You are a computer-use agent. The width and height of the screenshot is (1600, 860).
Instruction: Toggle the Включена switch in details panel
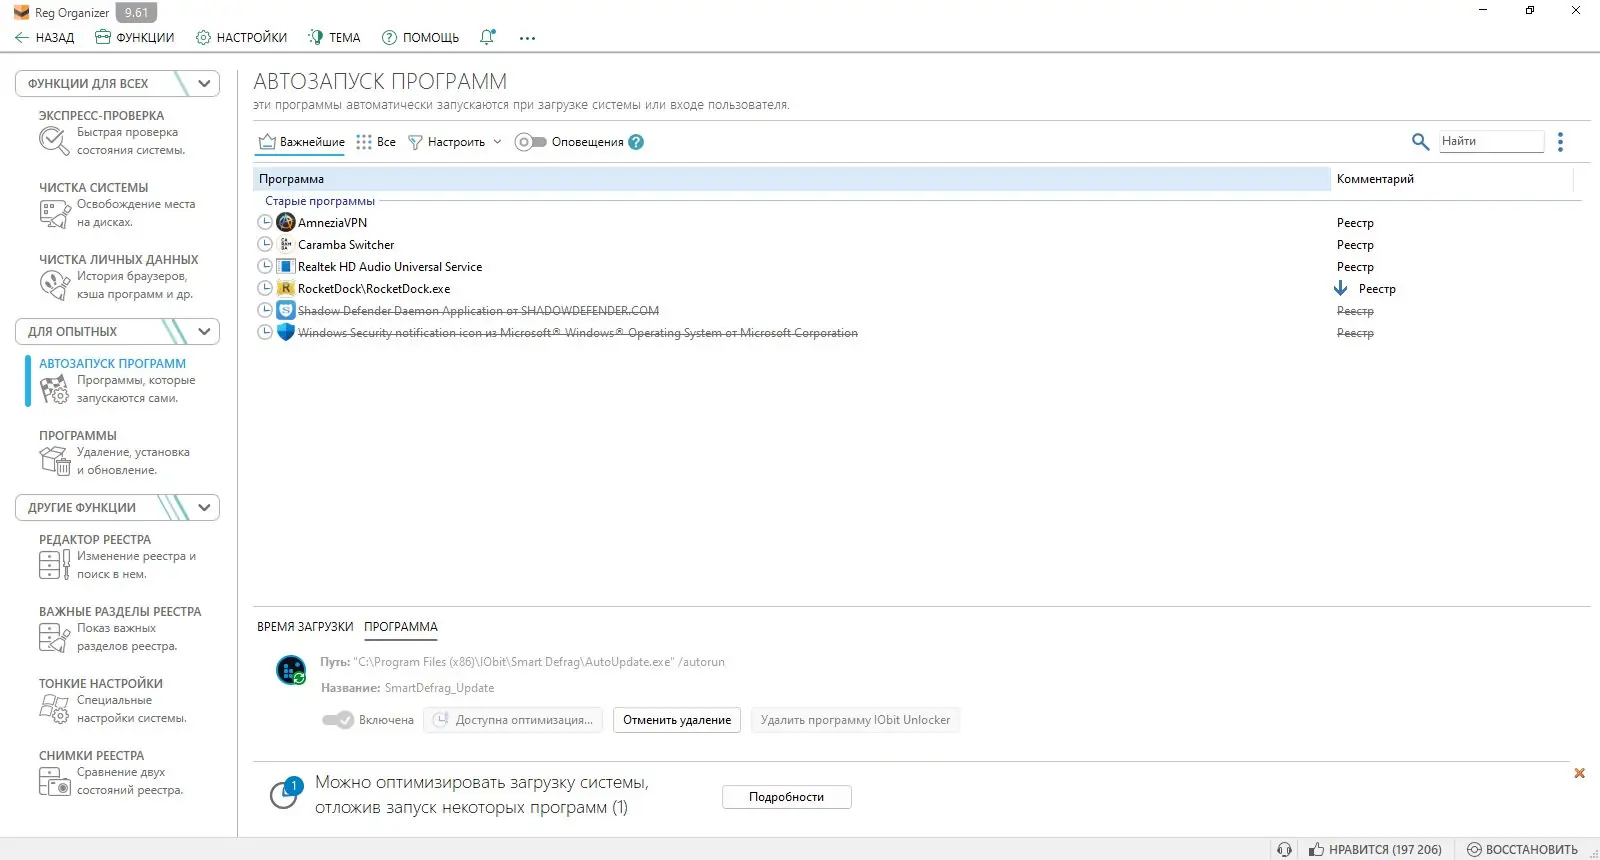pos(338,720)
